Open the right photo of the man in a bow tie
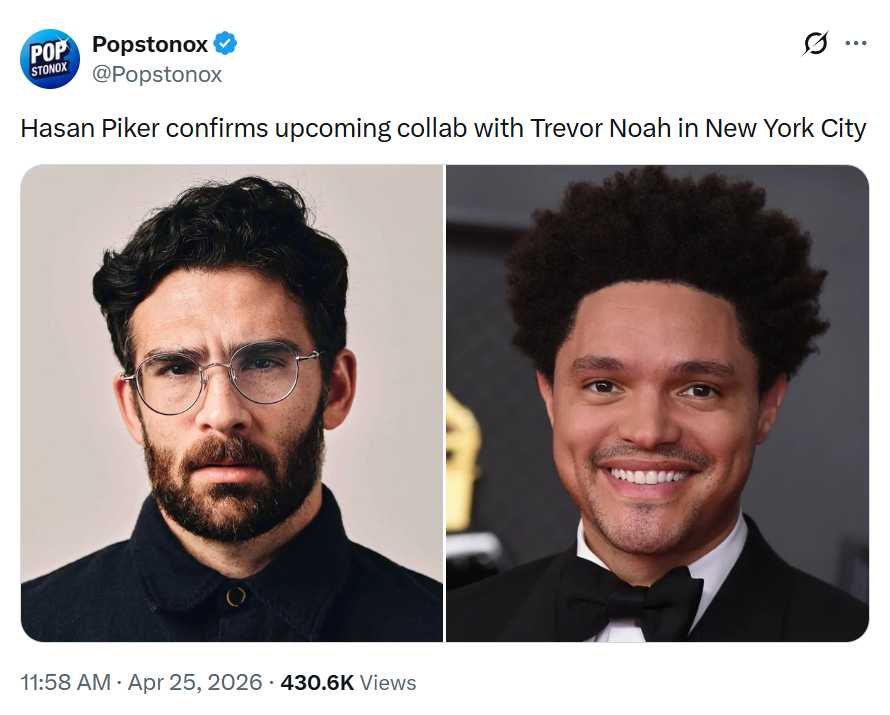Image resolution: width=890 pixels, height=715 pixels. tap(657, 402)
